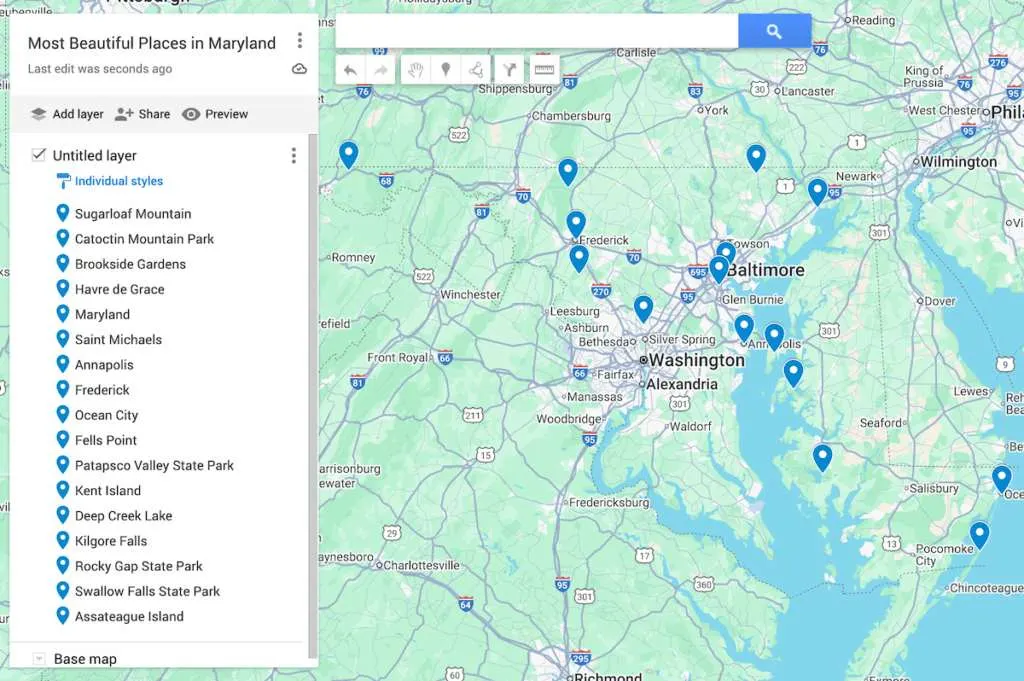Click the map marker in south Baltimore
The width and height of the screenshot is (1024, 681).
tap(718, 269)
